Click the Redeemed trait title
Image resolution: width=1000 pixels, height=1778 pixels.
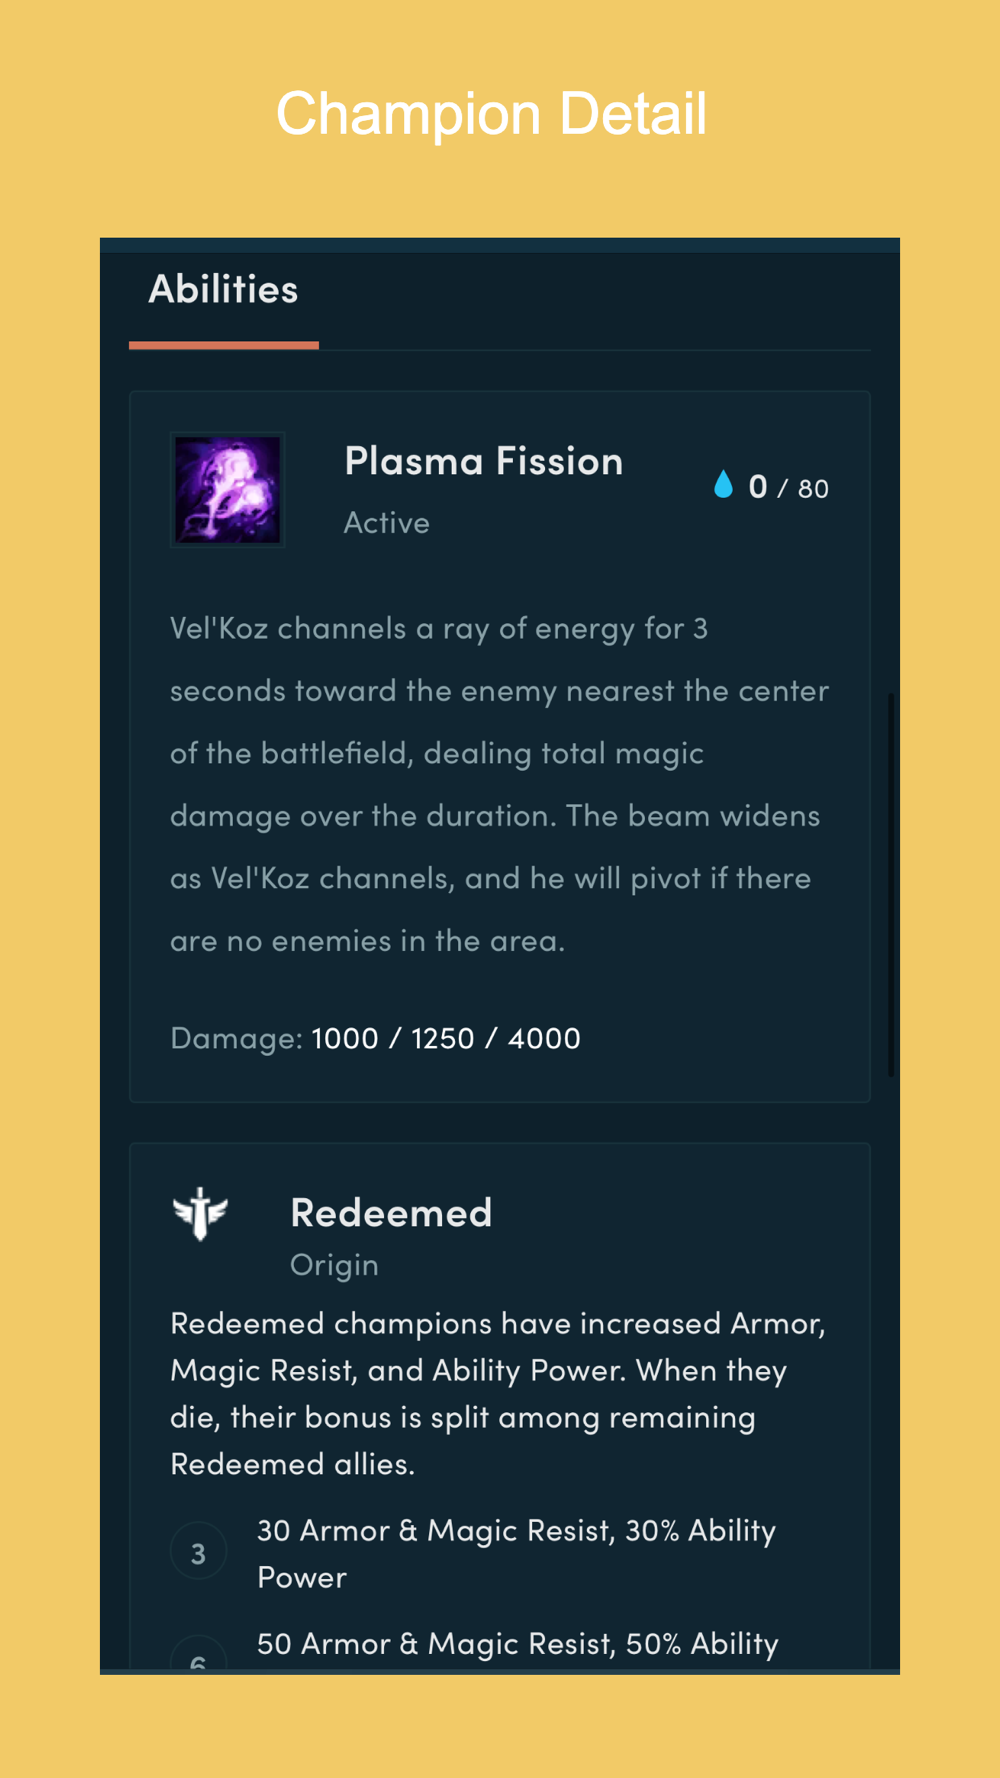(391, 1213)
